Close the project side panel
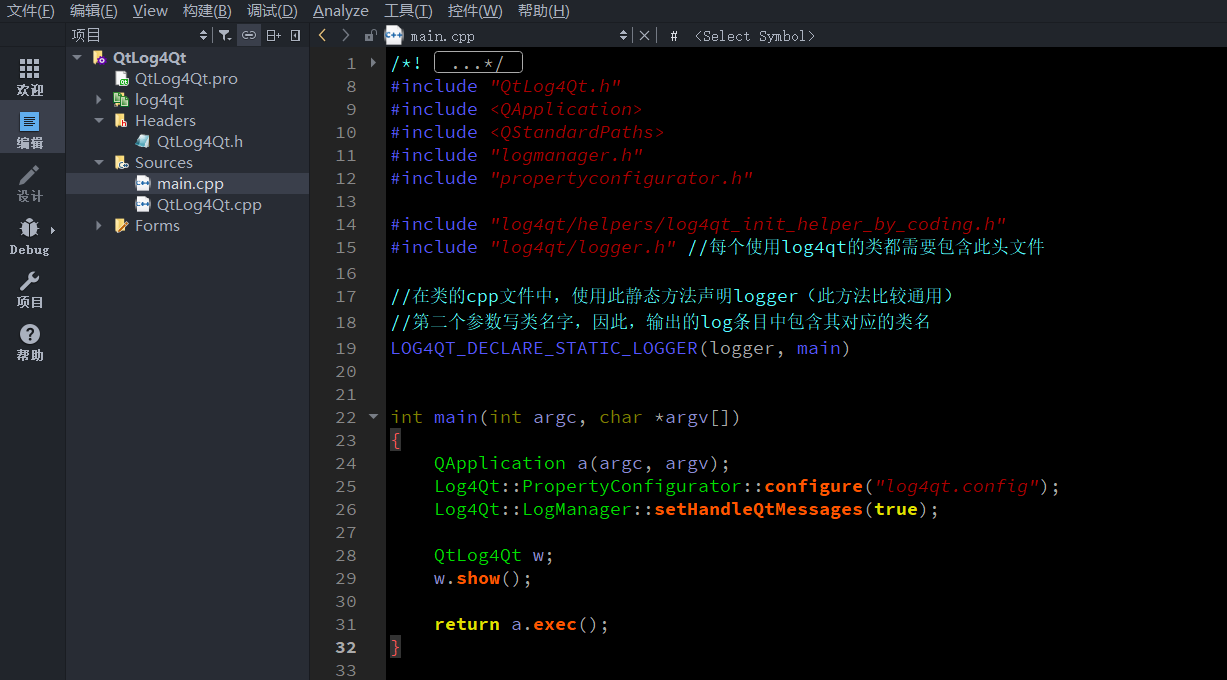Image resolution: width=1227 pixels, height=680 pixels. point(296,35)
